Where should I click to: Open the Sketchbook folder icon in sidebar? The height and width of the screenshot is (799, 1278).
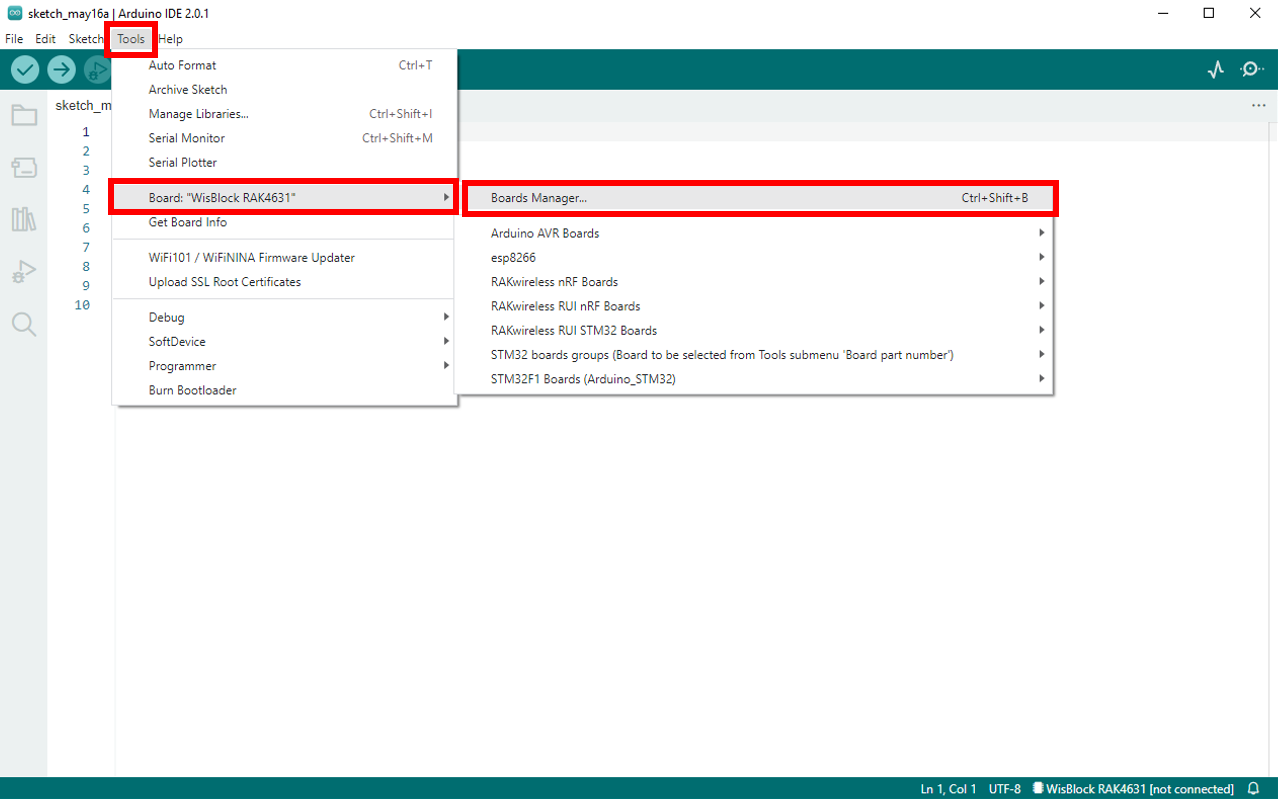click(24, 115)
